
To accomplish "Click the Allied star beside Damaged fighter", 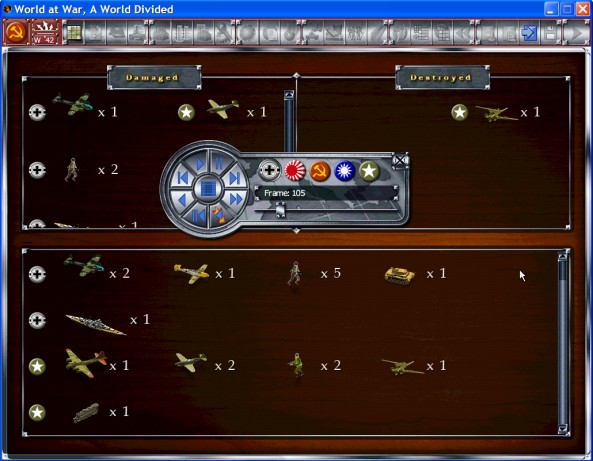I will tap(186, 112).
